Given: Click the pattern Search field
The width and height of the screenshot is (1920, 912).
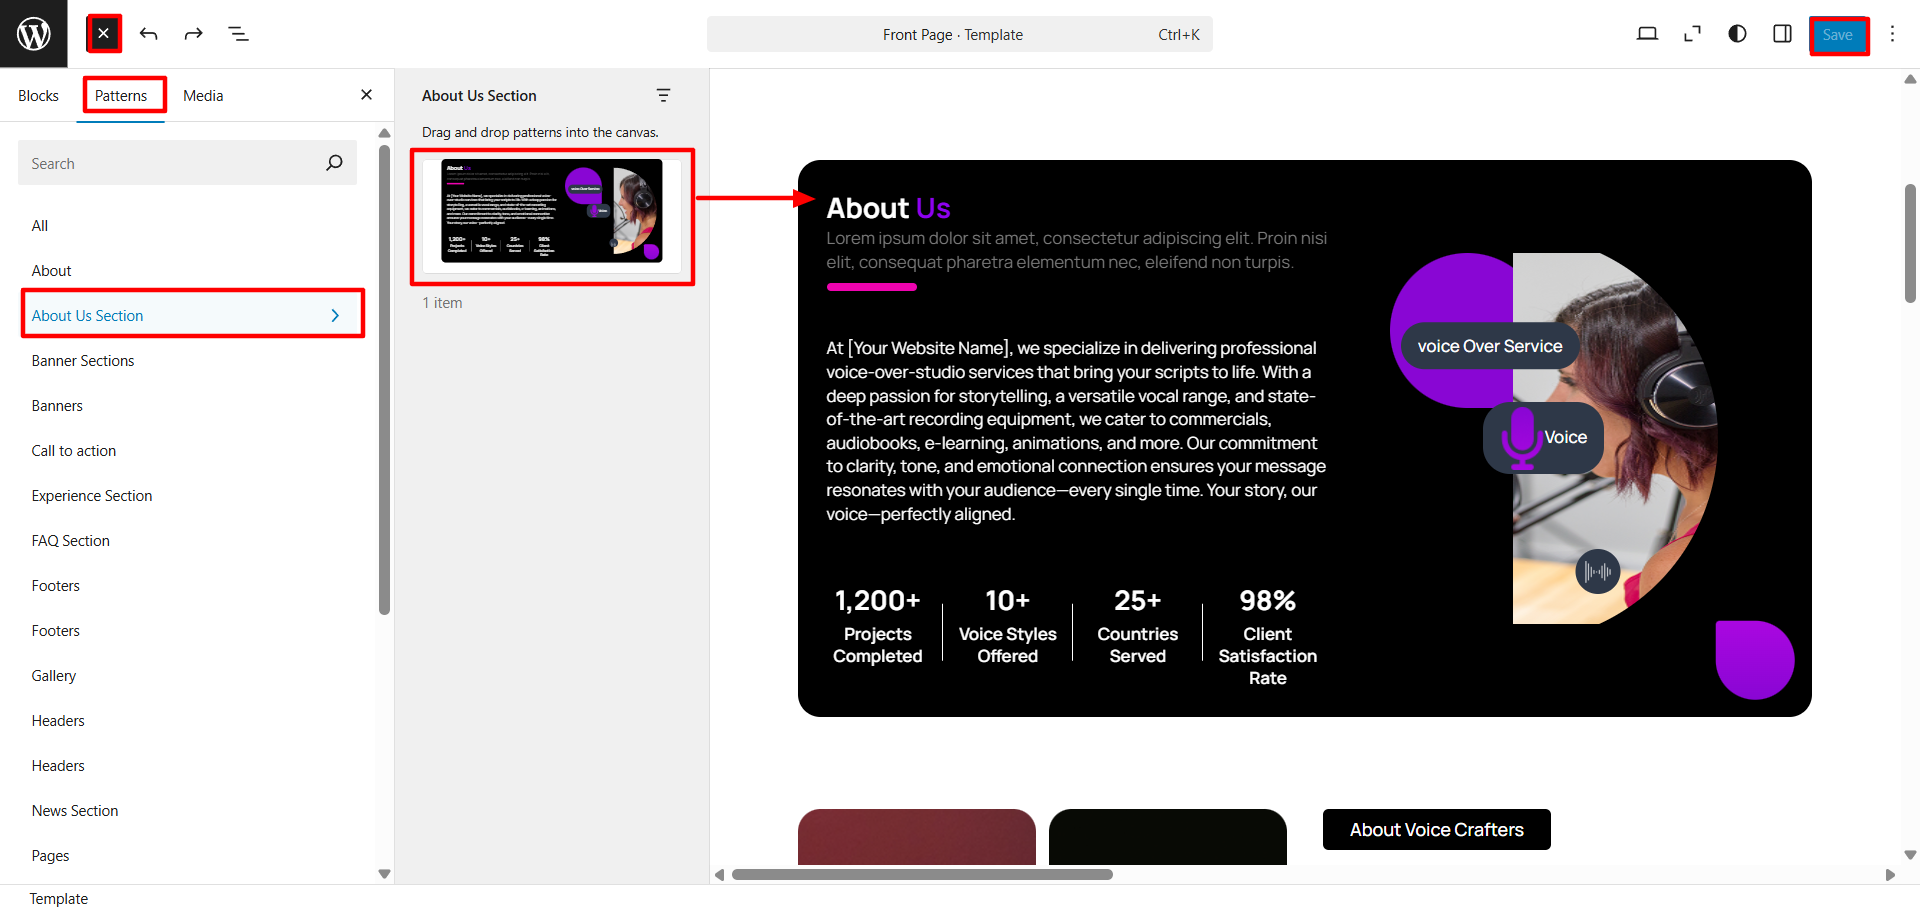Looking at the screenshot, I should pos(170,163).
